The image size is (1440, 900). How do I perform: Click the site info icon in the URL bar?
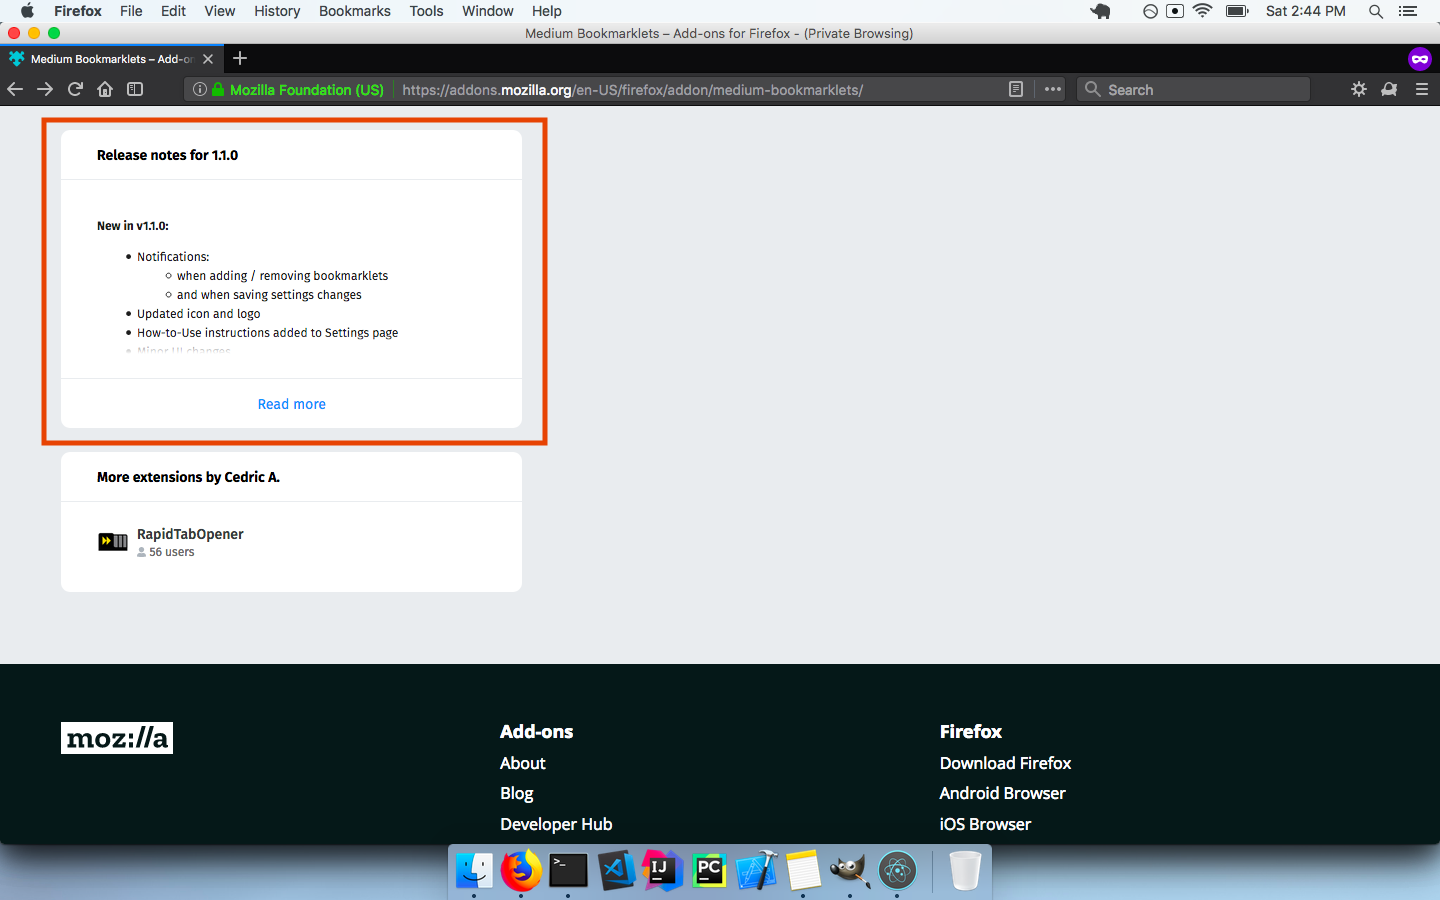[x=200, y=89]
